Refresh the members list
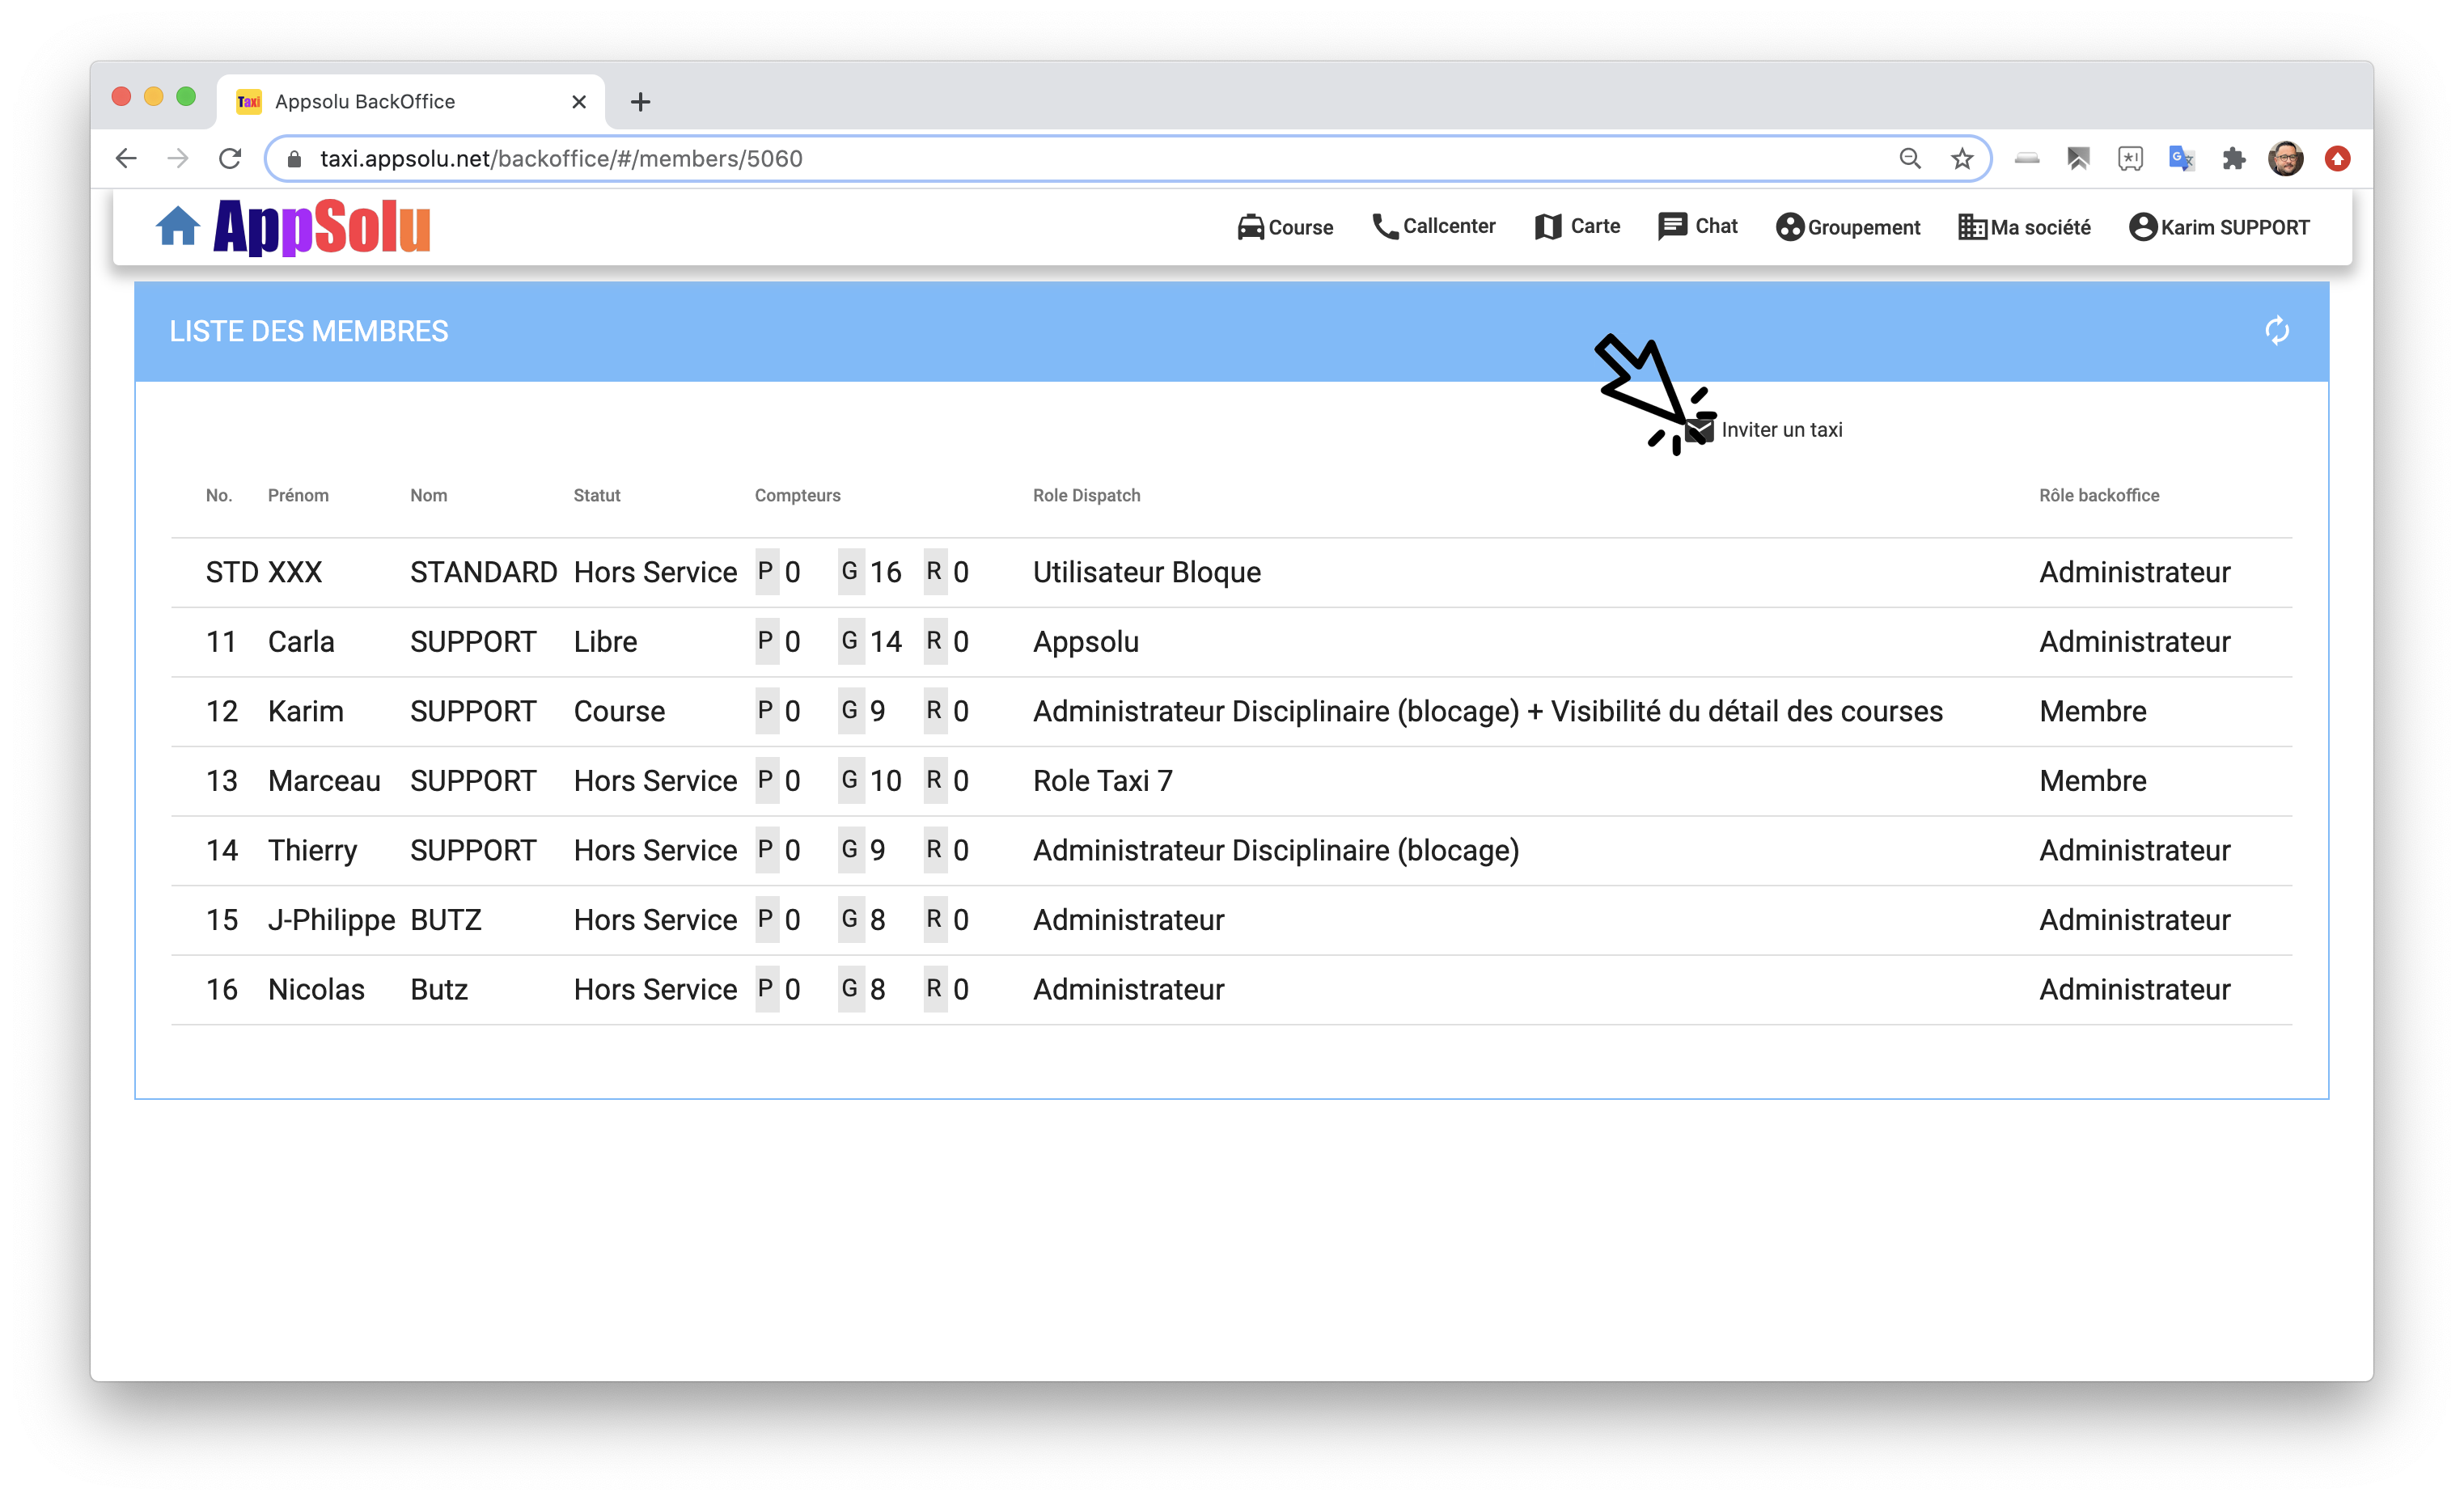Viewport: 2464px width, 1501px height. [2276, 331]
